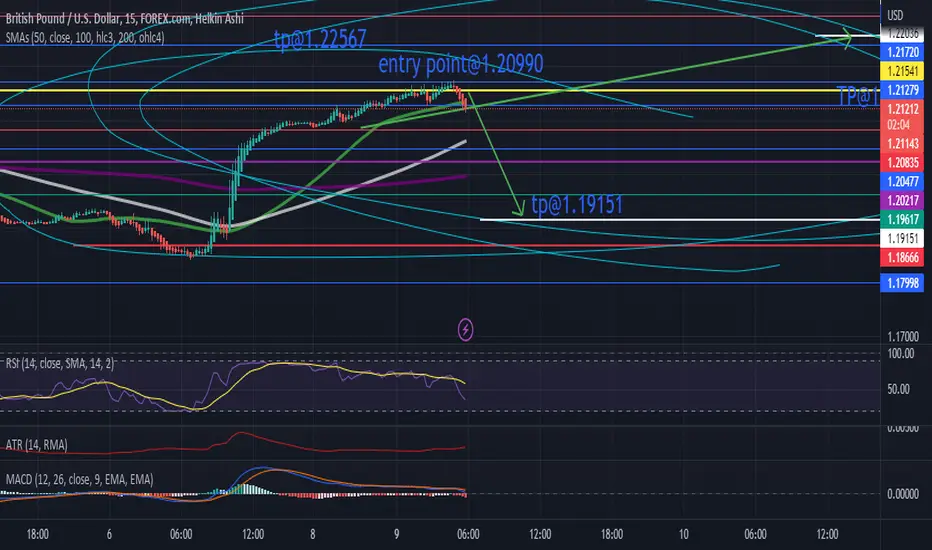
Task: Select the 1.17998 blue price label
Action: pyautogui.click(x=902, y=284)
